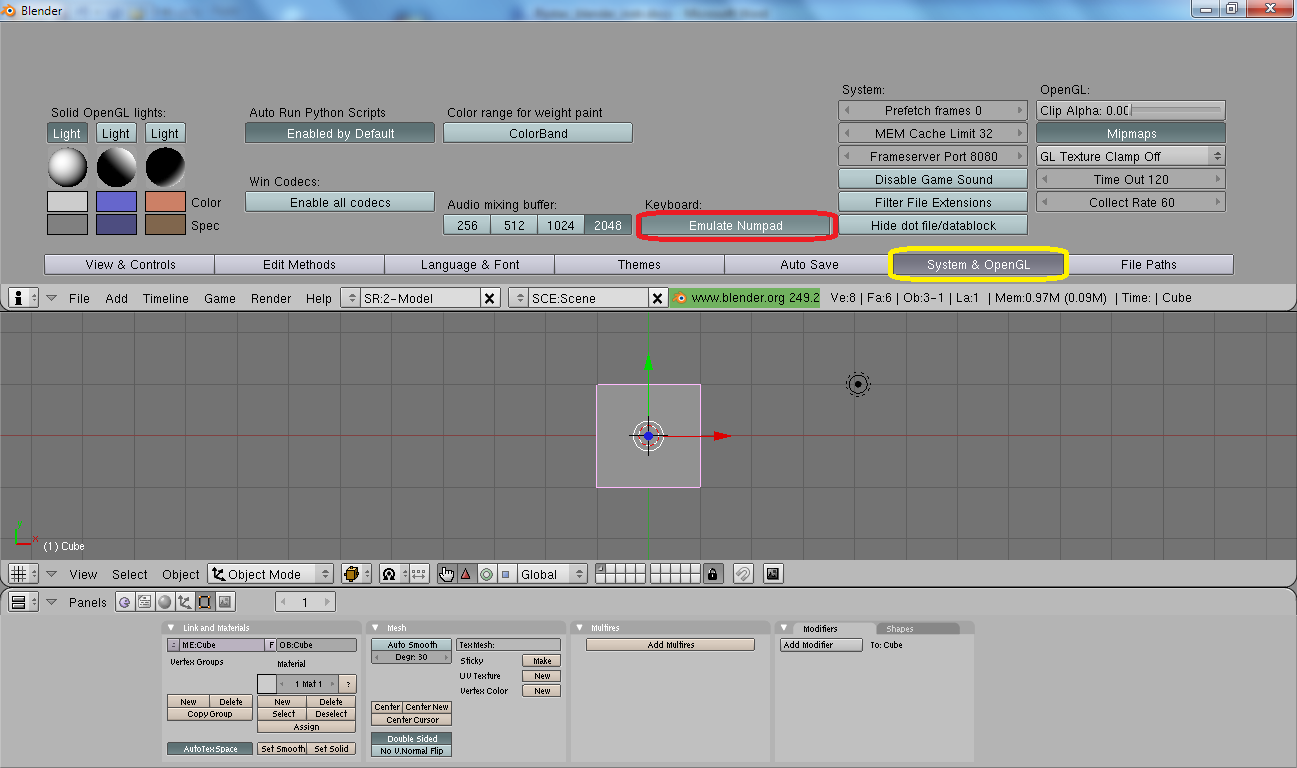Click the question mark material button
1297x768 pixels.
pos(347,684)
